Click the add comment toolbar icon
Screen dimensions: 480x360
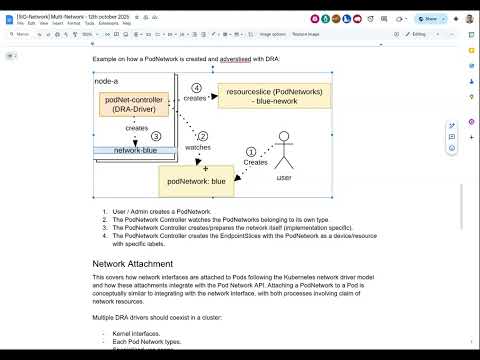point(116,34)
